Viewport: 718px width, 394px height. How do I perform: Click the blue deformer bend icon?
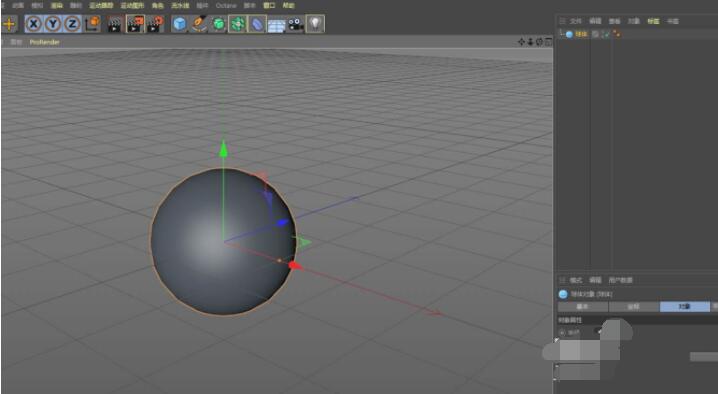click(257, 24)
